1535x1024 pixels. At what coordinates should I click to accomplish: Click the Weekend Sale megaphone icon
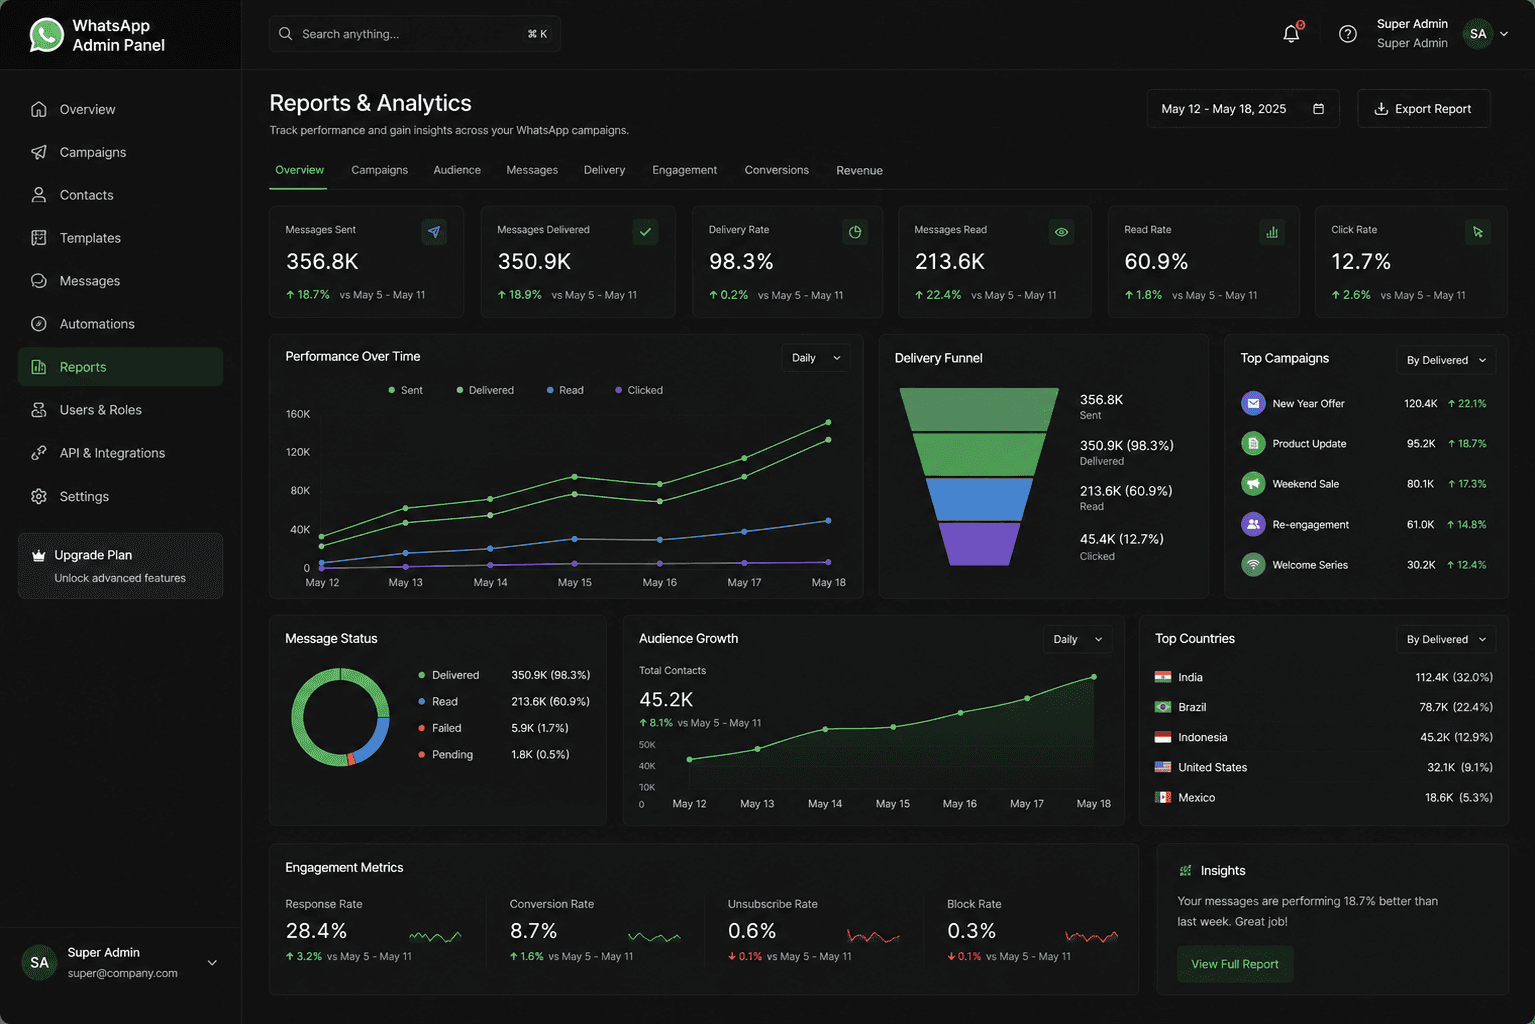pyautogui.click(x=1253, y=484)
